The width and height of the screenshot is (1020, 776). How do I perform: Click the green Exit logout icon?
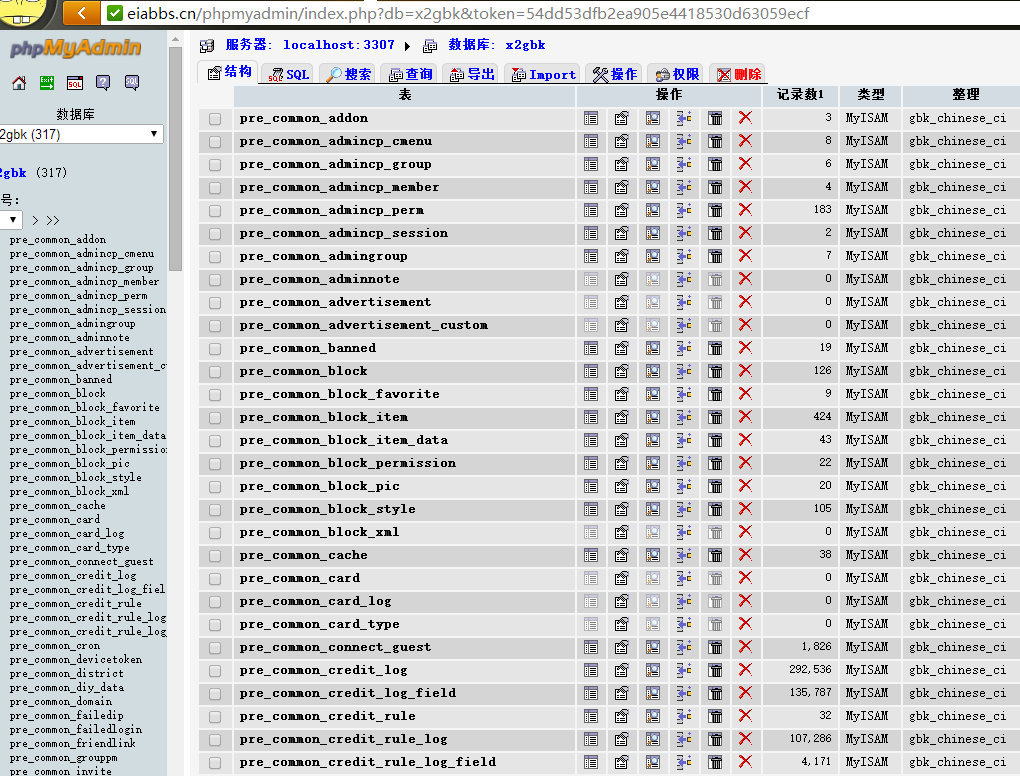[x=47, y=83]
